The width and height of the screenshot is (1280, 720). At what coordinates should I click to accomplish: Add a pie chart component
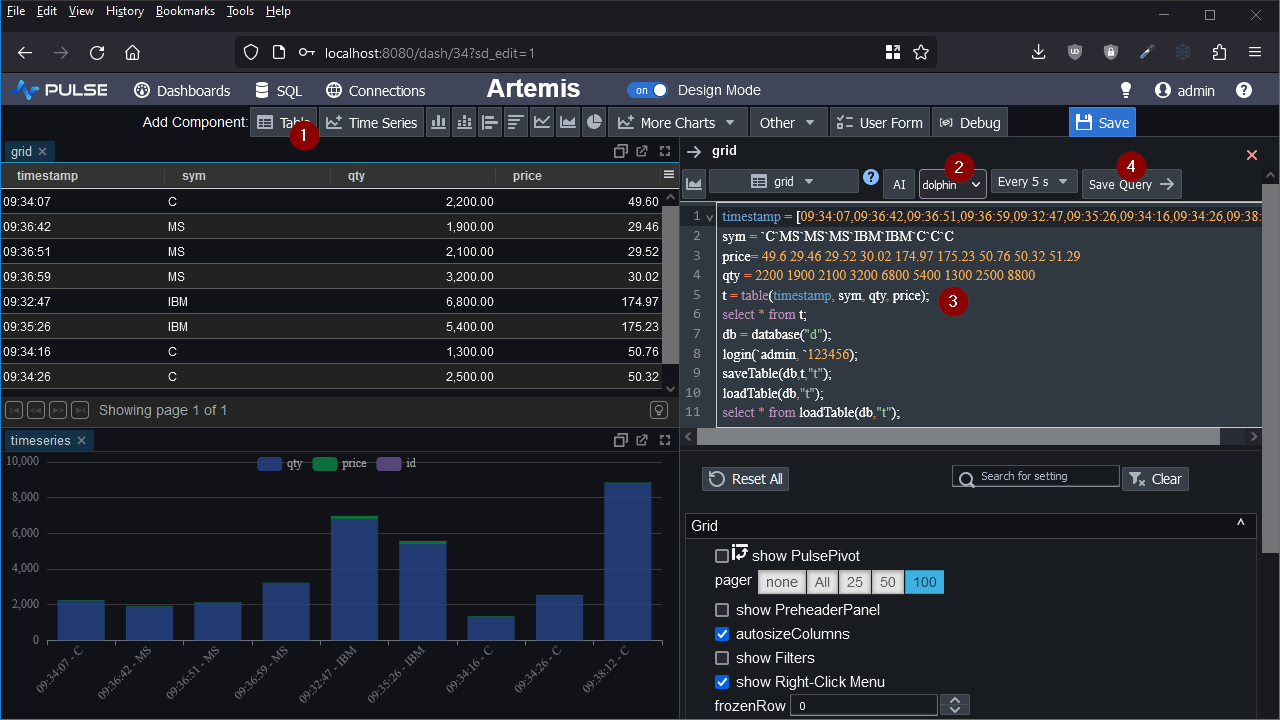click(x=594, y=122)
